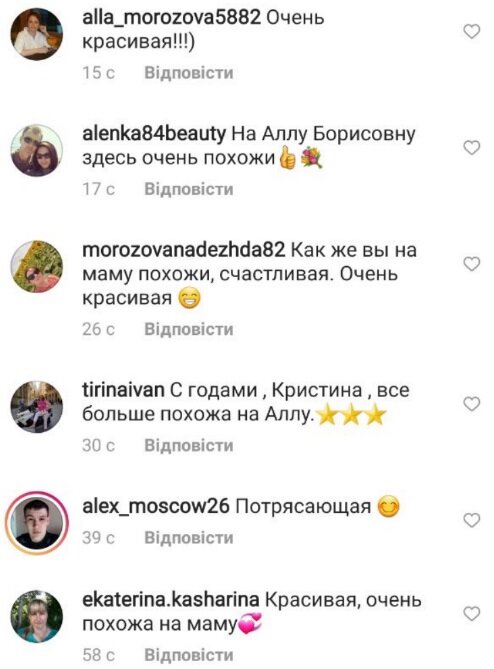Viewport: 494px width, 669px height.
Task: Like tirinaivan's comment about Кристина
Action: pos(472,404)
